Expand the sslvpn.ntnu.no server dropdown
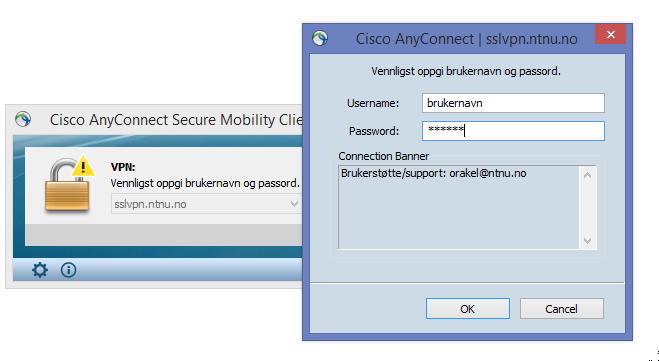659x361 pixels. point(295,204)
